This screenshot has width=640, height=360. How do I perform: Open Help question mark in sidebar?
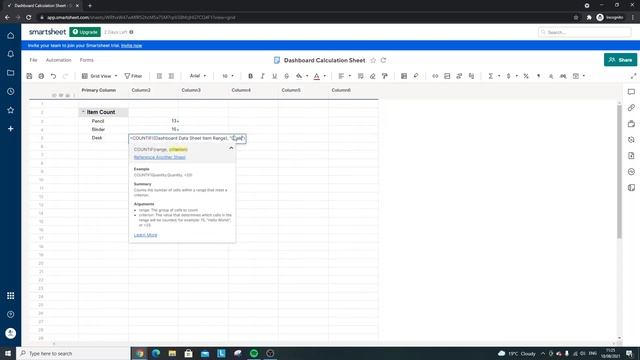(x=11, y=314)
